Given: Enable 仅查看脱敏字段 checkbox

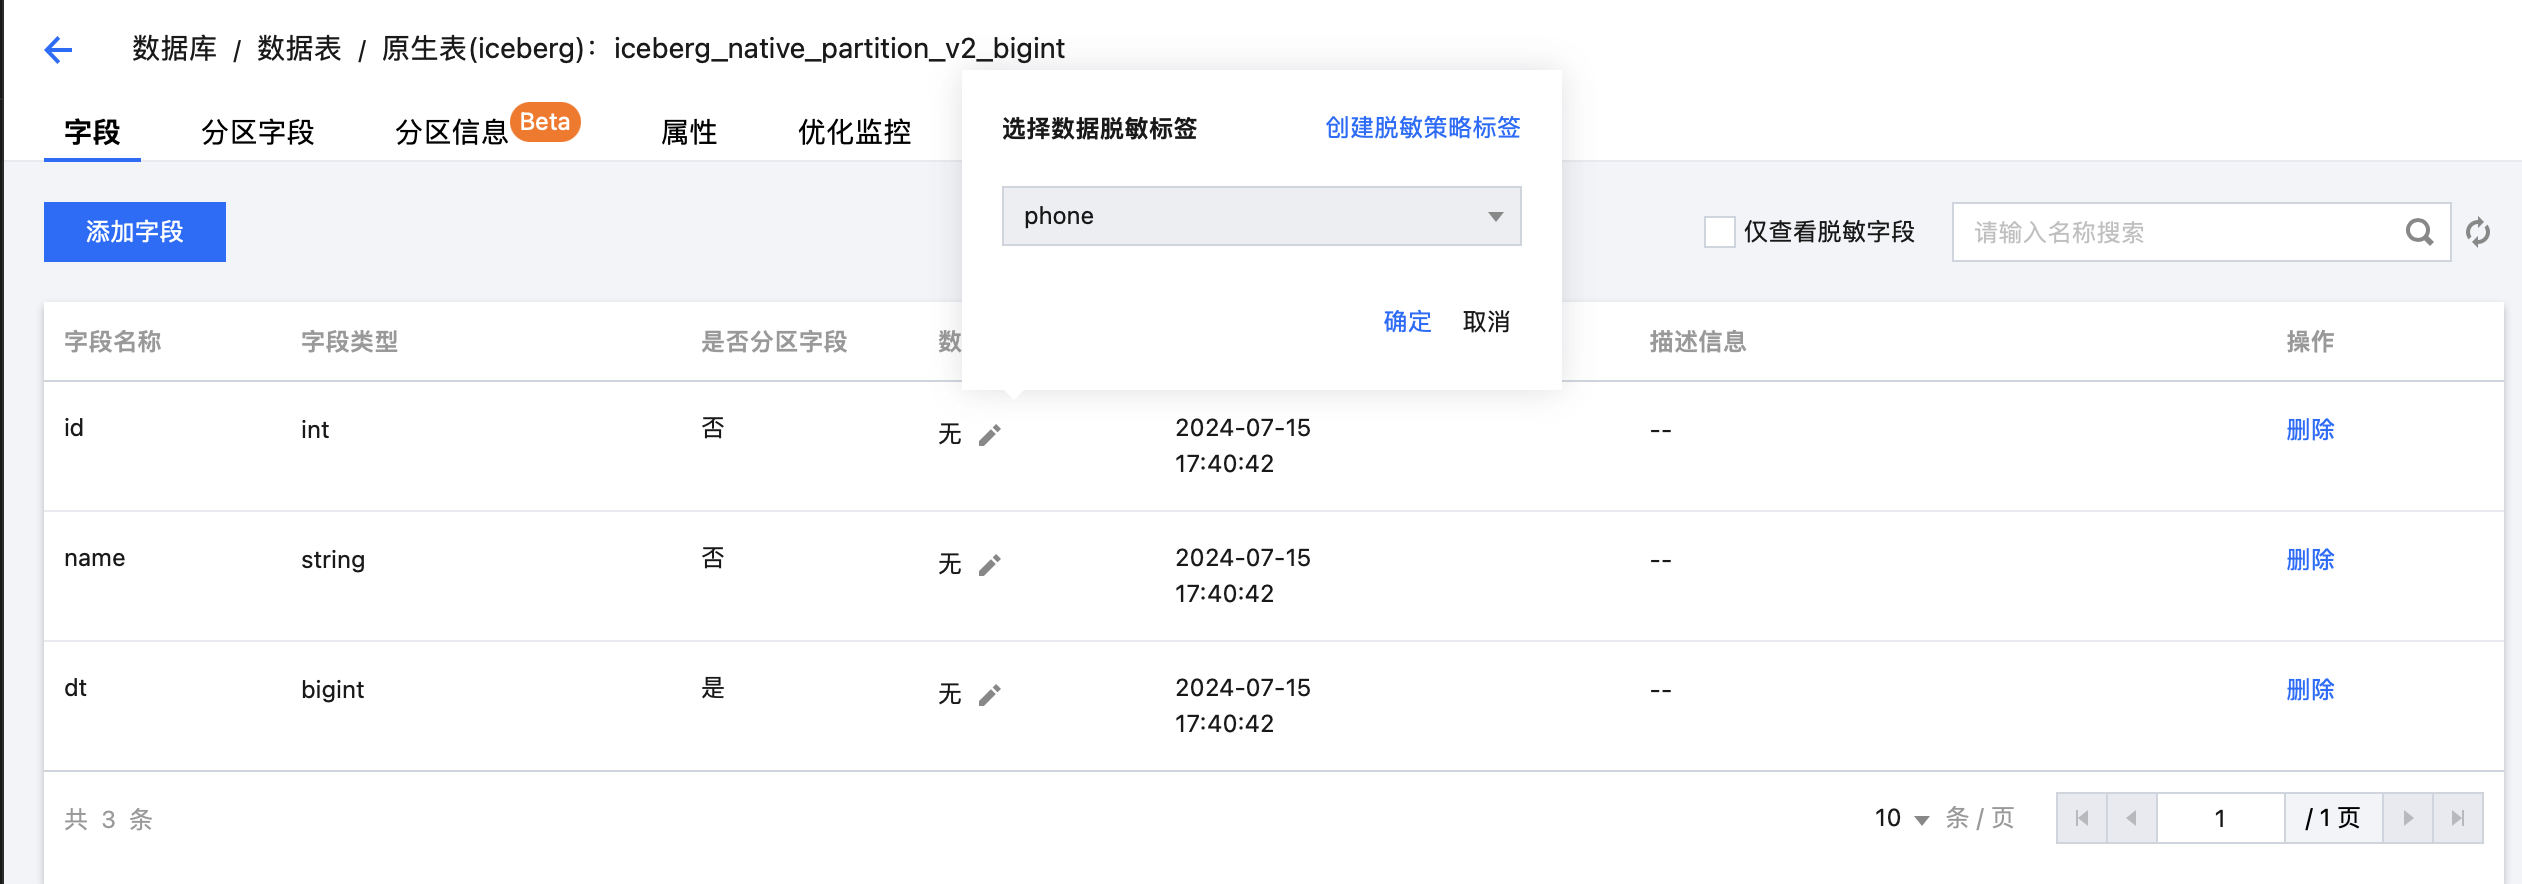Looking at the screenshot, I should point(1719,232).
